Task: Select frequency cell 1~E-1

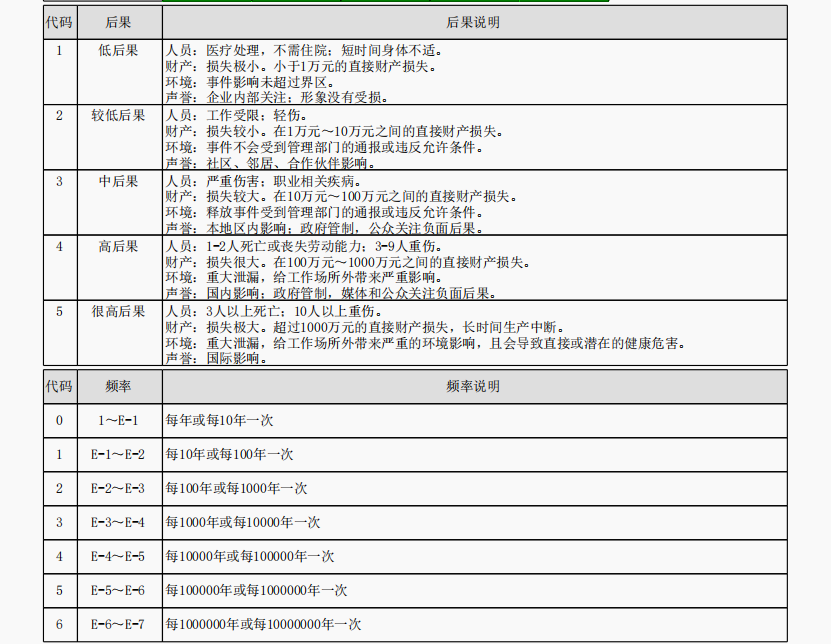Action: [120, 421]
